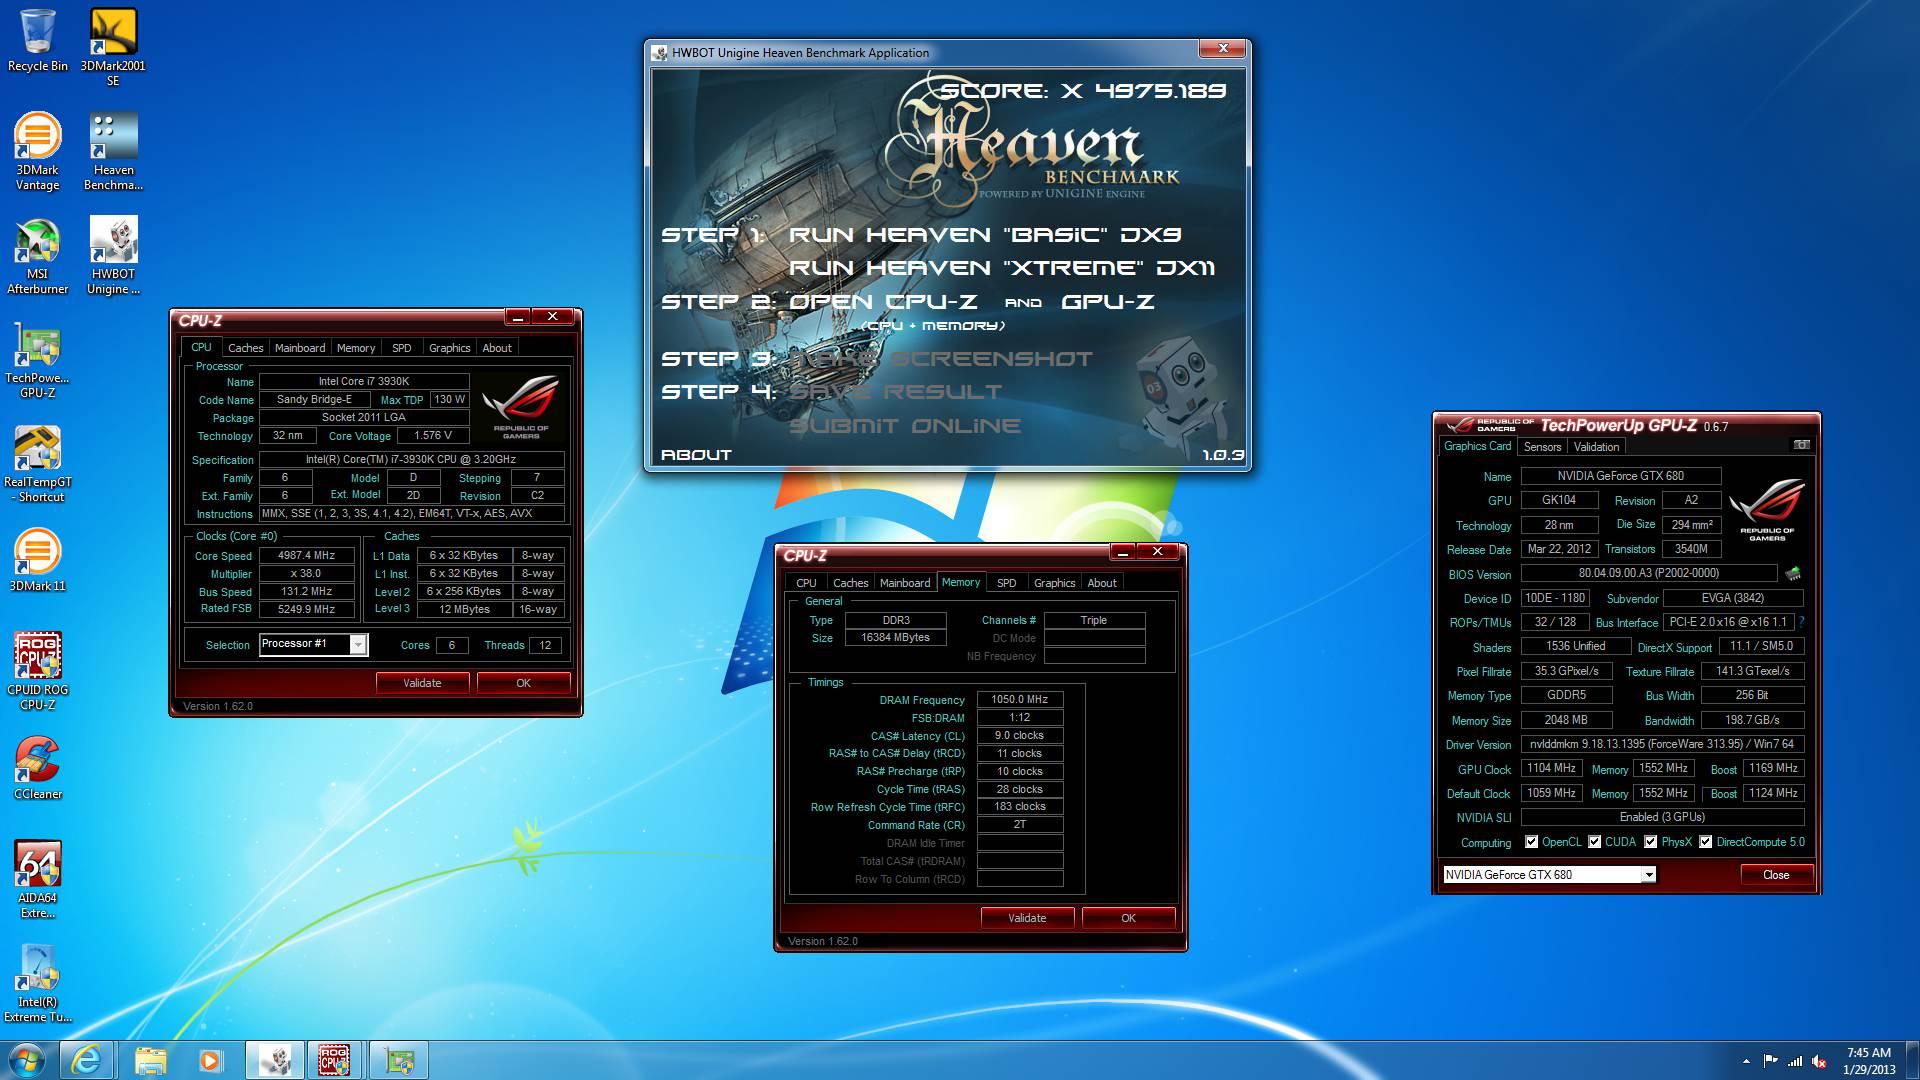Open the Processor #1 selection dropdown

[x=357, y=645]
